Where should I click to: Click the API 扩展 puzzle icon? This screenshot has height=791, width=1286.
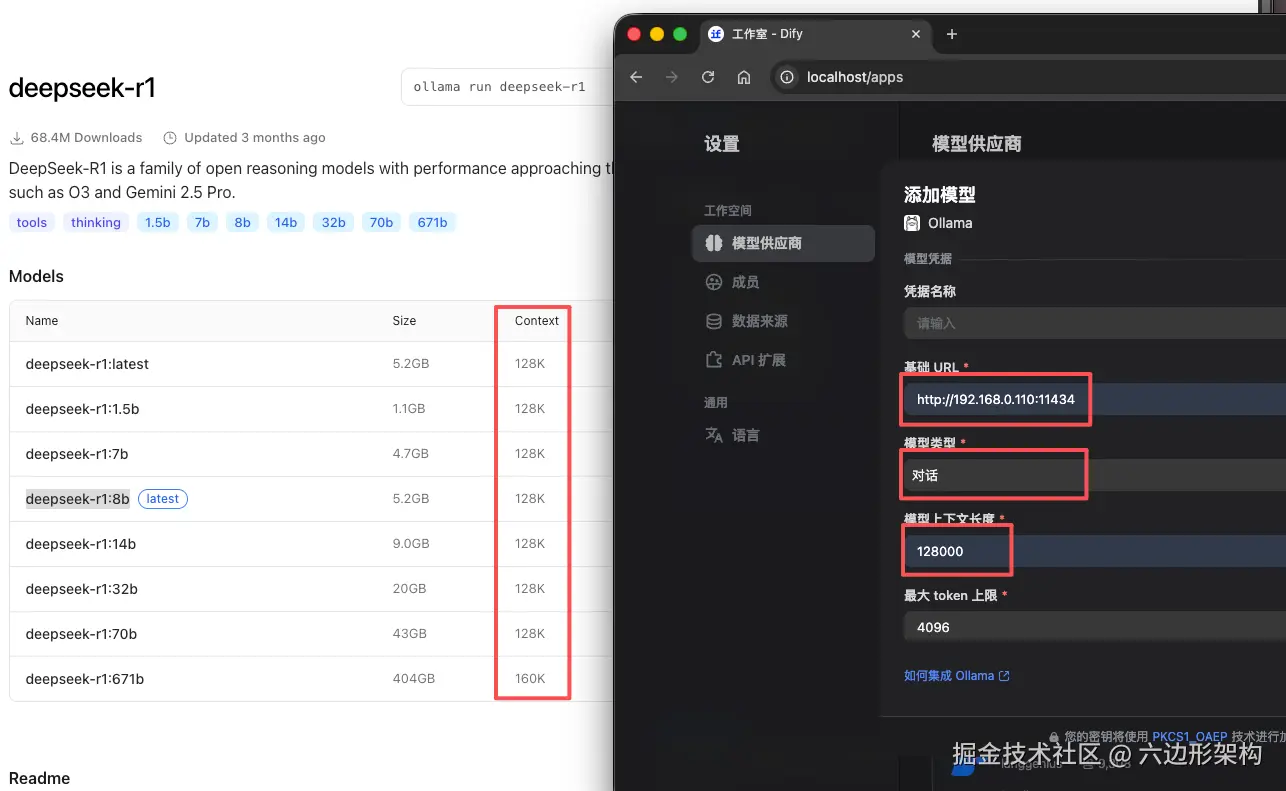point(713,360)
